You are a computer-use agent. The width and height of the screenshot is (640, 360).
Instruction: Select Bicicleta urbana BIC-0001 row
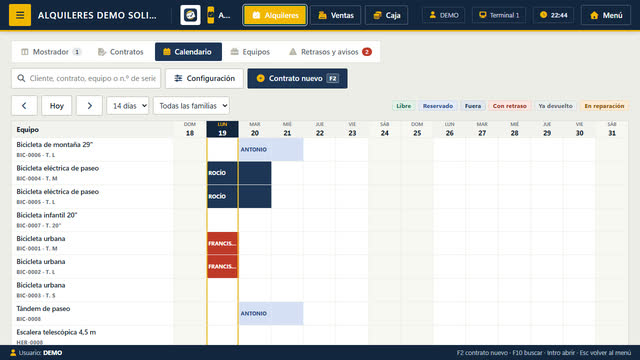92,243
